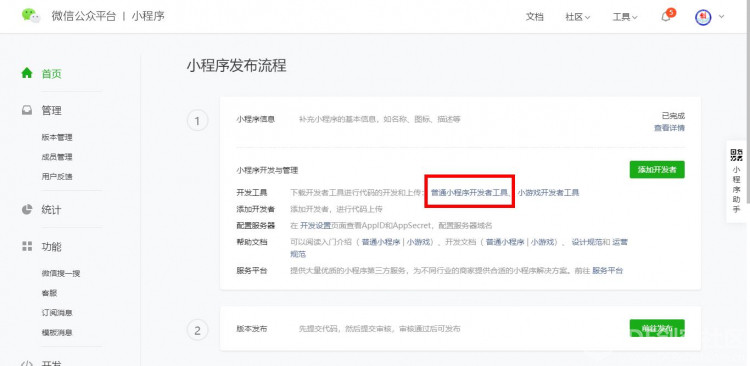Image resolution: width=750 pixels, height=366 pixels.
Task: Open 版本管理 in the sidebar
Action: pos(57,137)
